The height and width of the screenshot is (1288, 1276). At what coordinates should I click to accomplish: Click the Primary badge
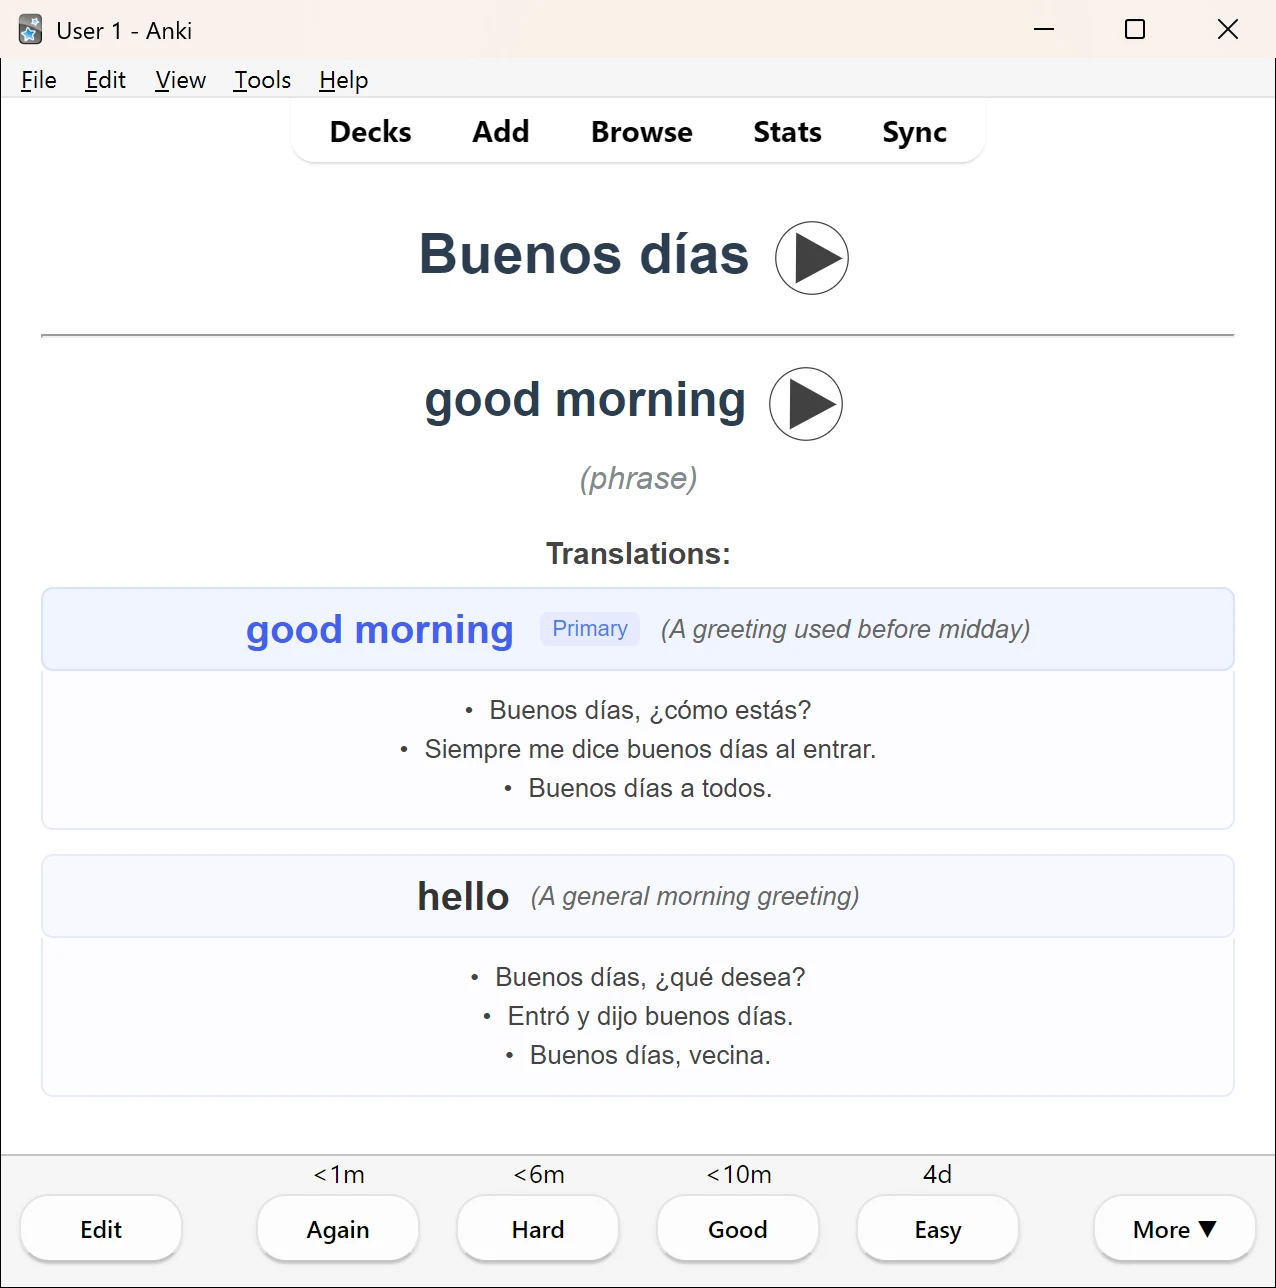point(590,629)
